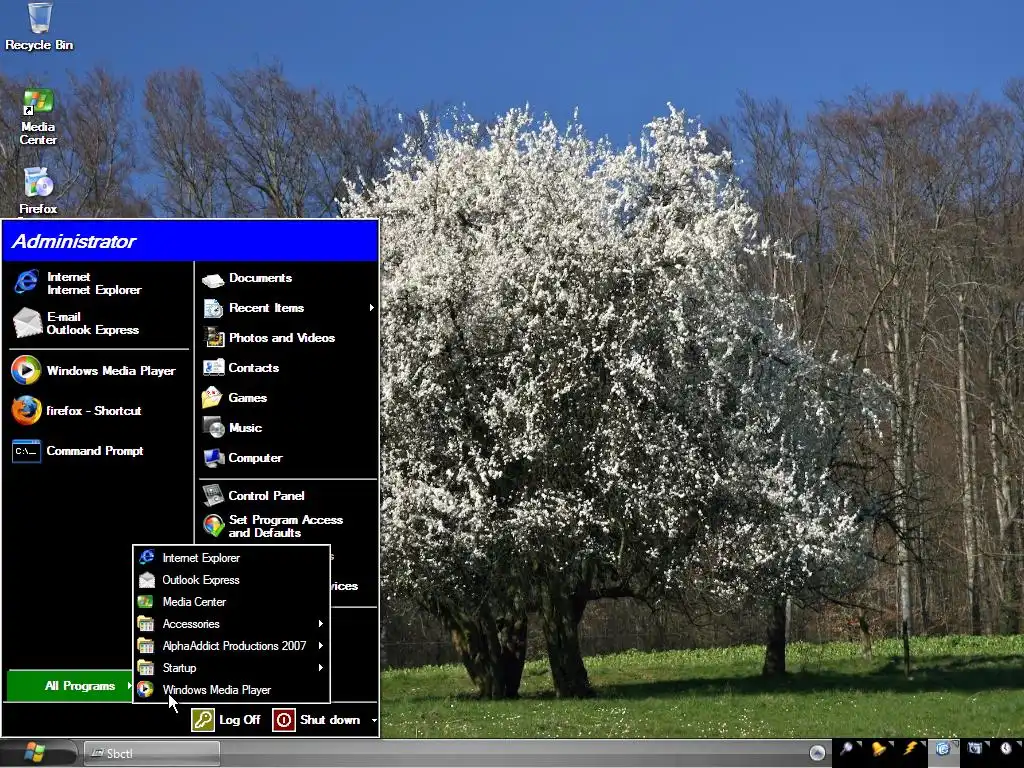Choose Outlook Express in All Programs list
This screenshot has height=768, width=1024.
coord(231,581)
